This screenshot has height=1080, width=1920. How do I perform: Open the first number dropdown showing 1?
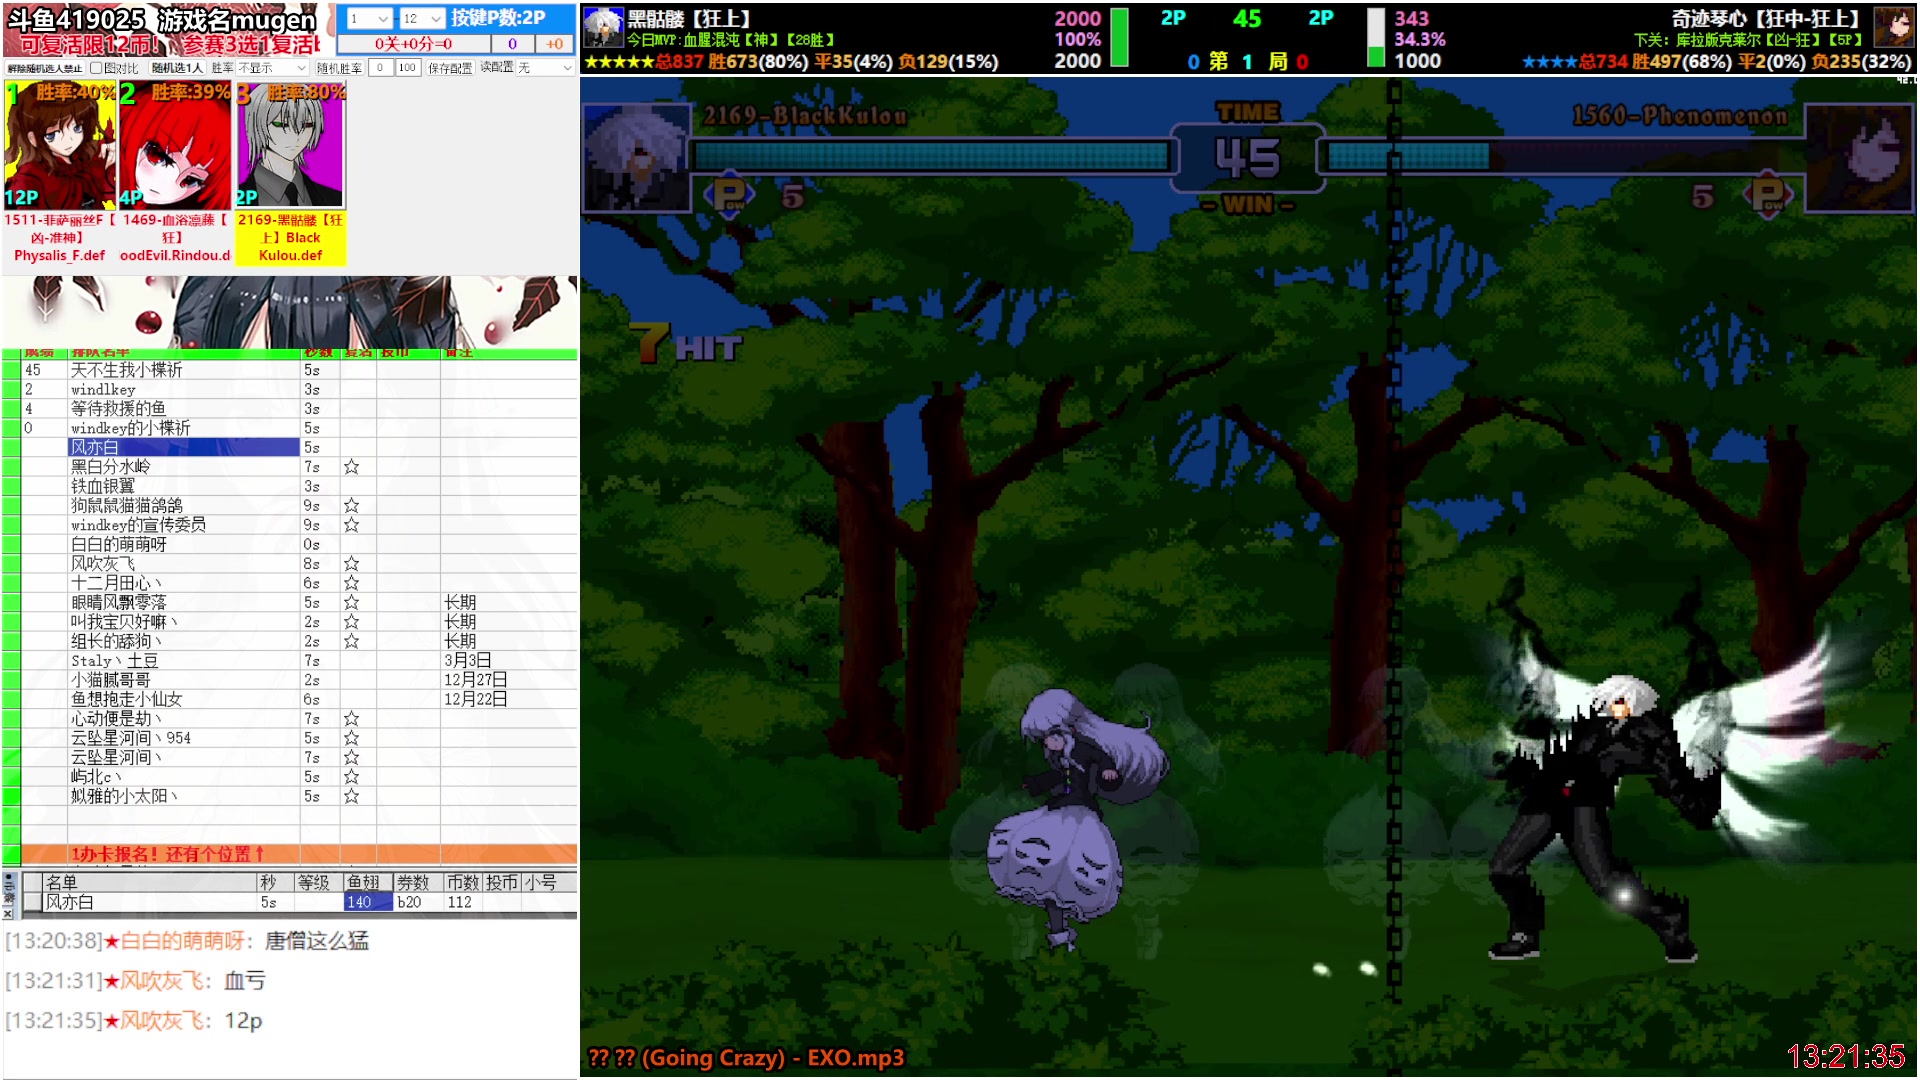tap(368, 18)
